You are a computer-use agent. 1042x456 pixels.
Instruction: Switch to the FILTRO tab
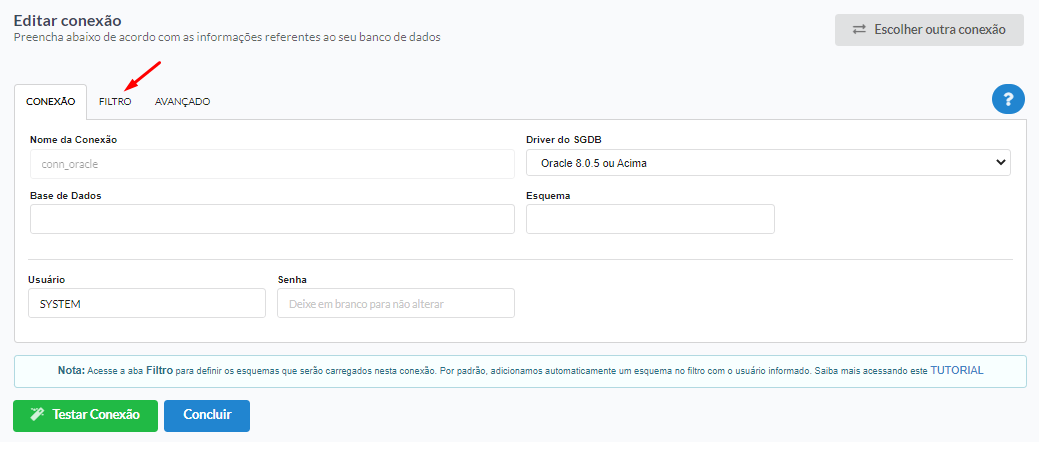point(115,102)
